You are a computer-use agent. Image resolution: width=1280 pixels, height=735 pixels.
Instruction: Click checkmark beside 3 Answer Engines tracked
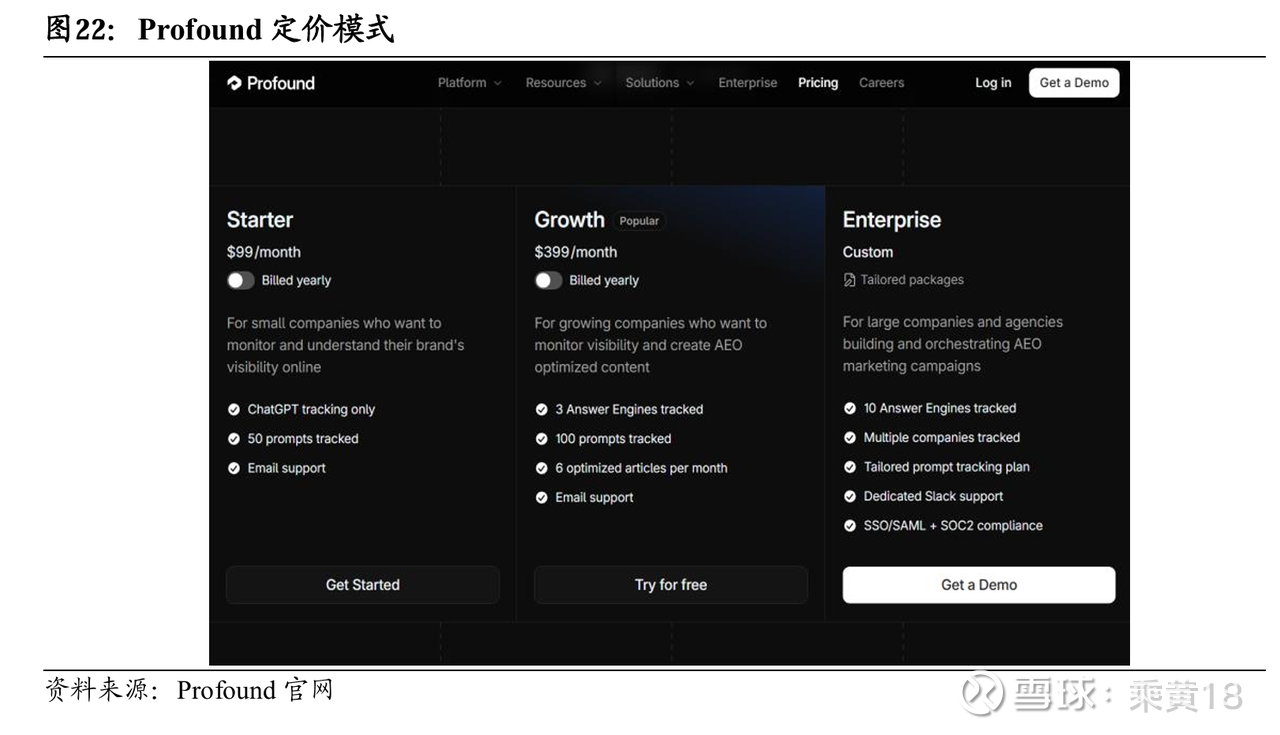tap(542, 409)
